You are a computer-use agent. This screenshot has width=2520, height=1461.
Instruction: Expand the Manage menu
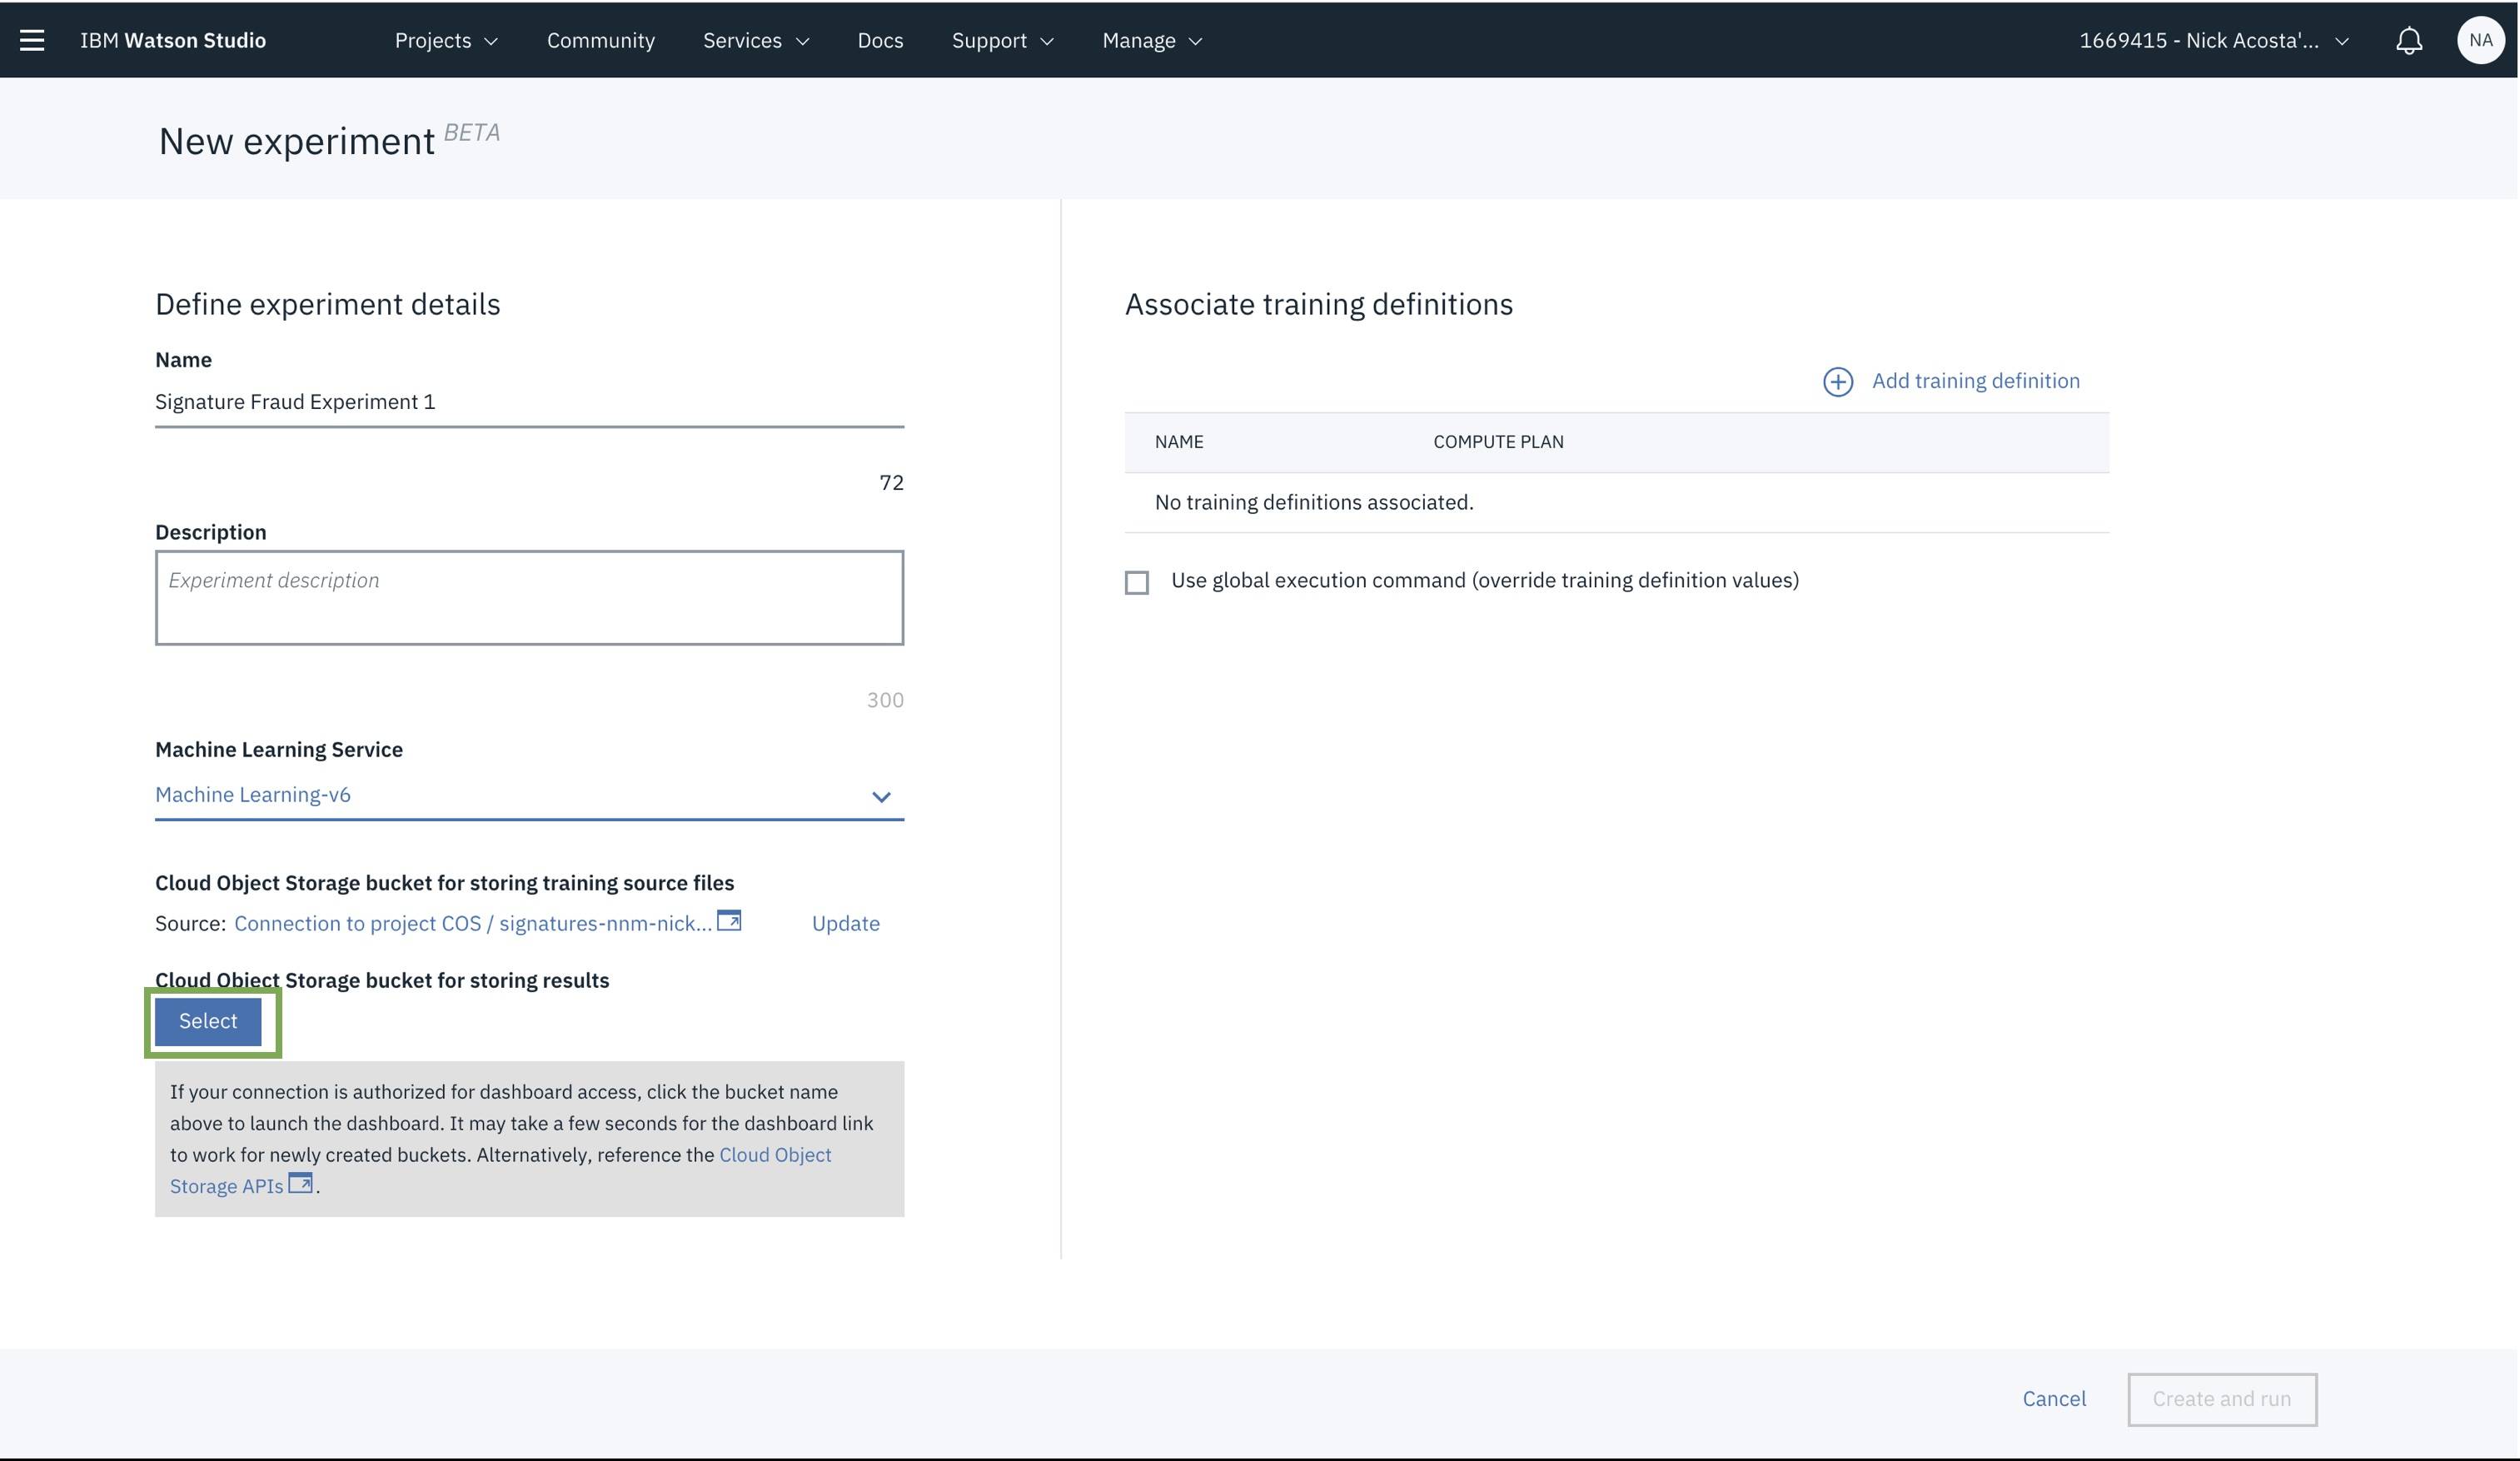pyautogui.click(x=1152, y=40)
